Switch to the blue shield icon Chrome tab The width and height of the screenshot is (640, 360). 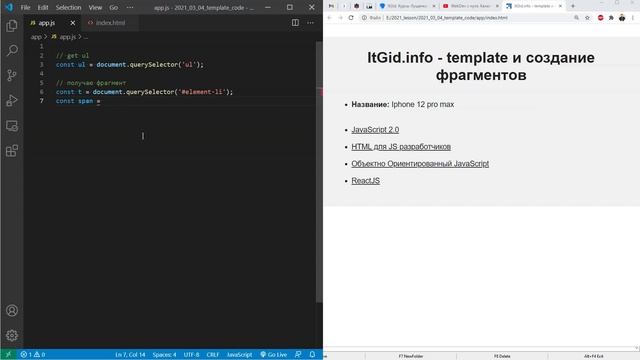[406, 6]
